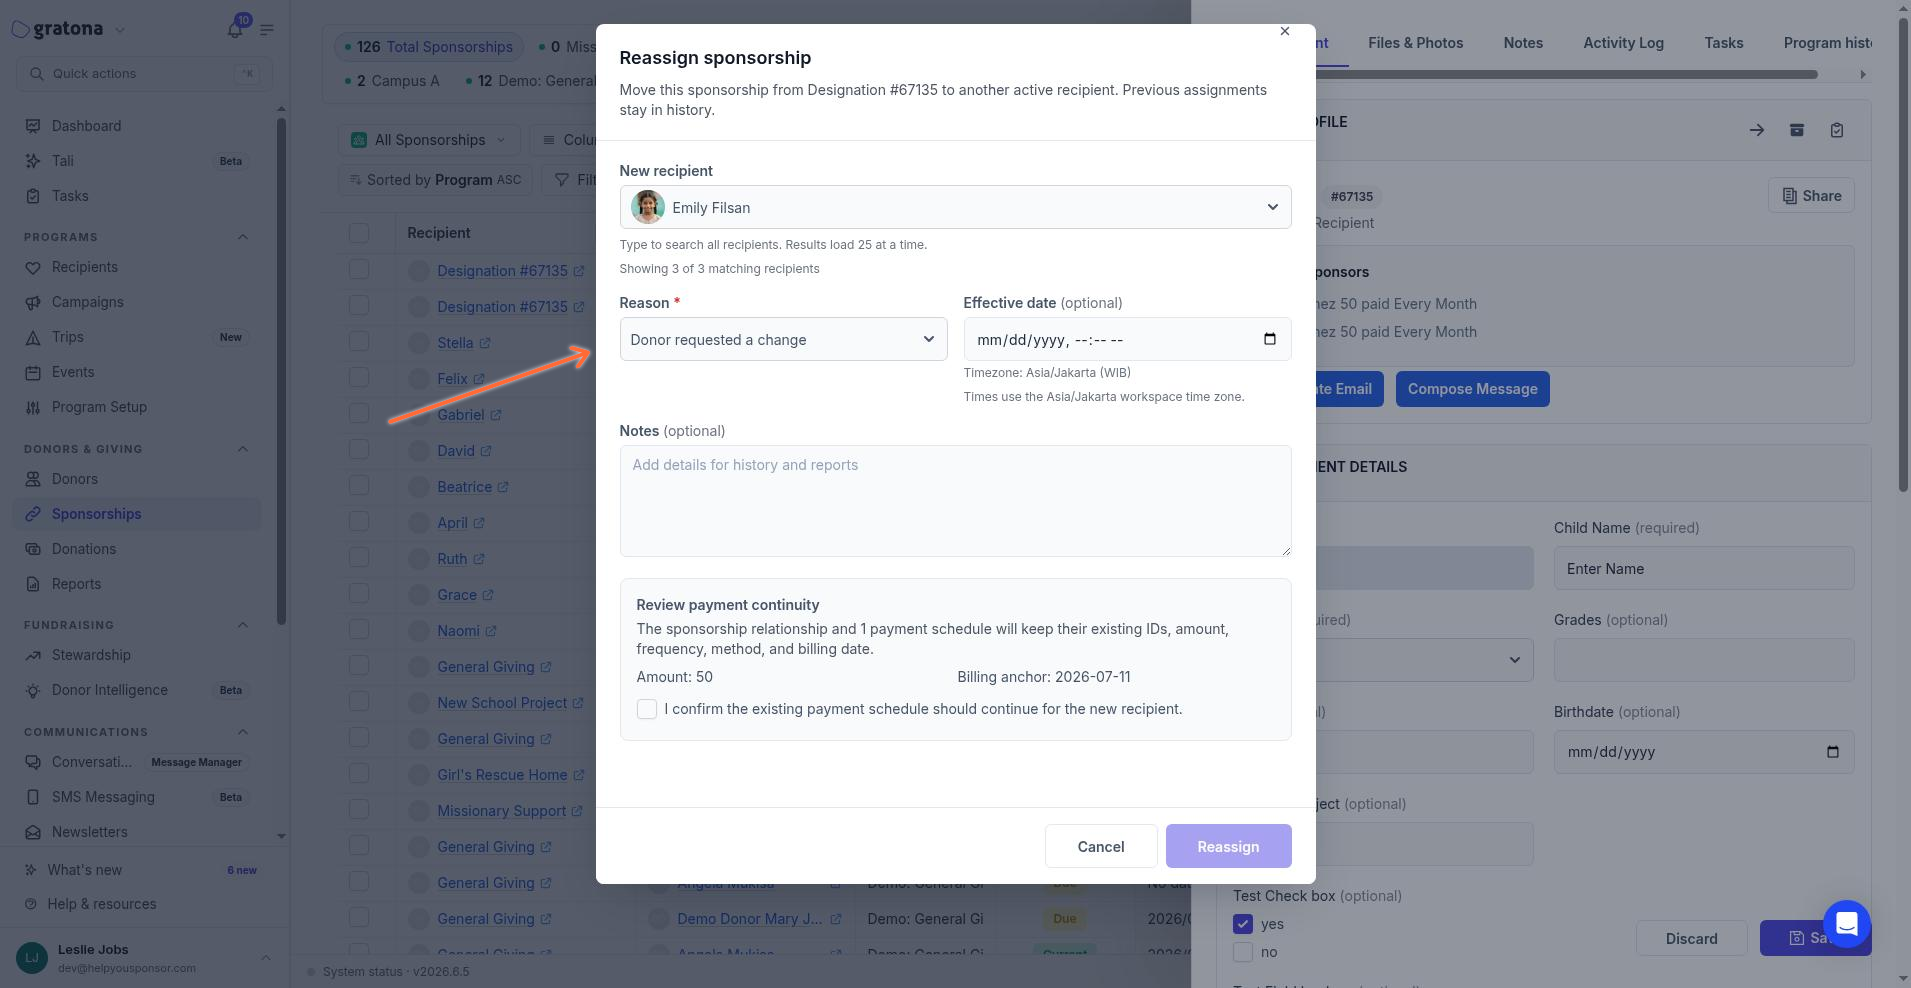This screenshot has width=1911, height=988.
Task: Open the Effective date calendar picker
Action: 1270,339
